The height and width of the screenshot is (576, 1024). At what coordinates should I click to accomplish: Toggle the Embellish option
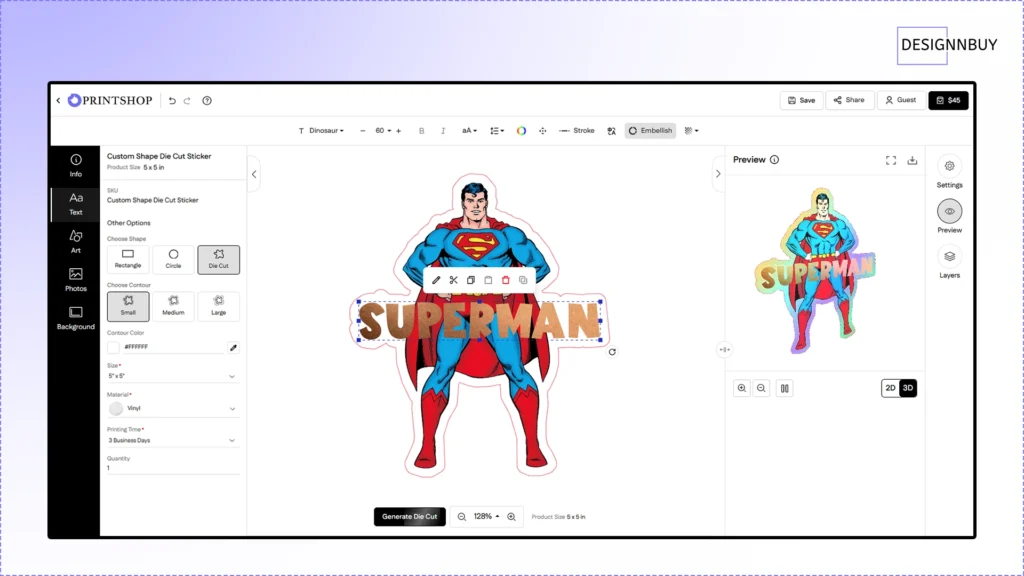[x=650, y=131]
